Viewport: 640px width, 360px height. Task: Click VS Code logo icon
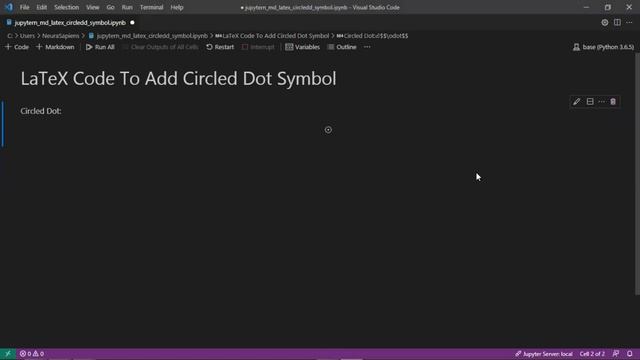point(9,7)
